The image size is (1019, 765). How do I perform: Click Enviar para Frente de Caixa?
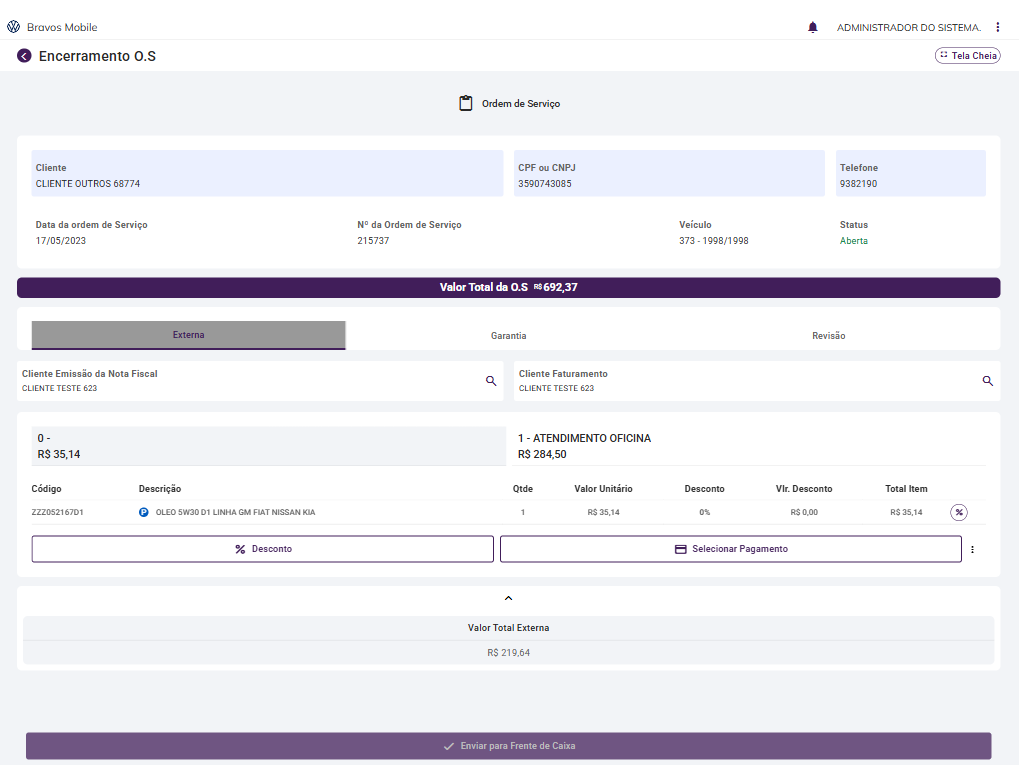pyautogui.click(x=508, y=746)
